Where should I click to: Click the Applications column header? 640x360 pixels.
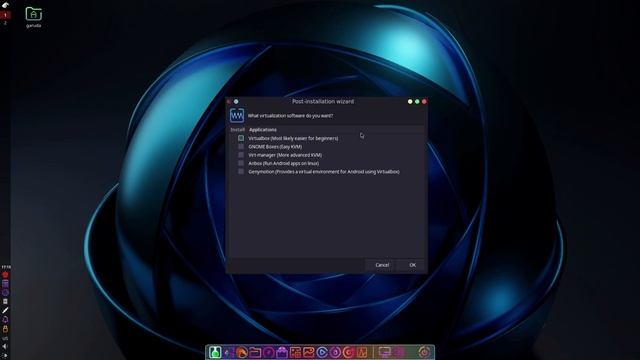coord(262,130)
